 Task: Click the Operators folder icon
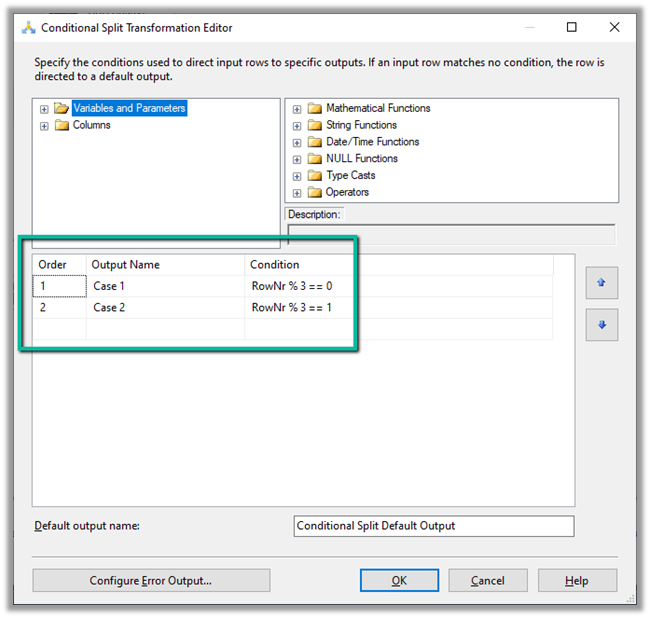click(x=315, y=192)
